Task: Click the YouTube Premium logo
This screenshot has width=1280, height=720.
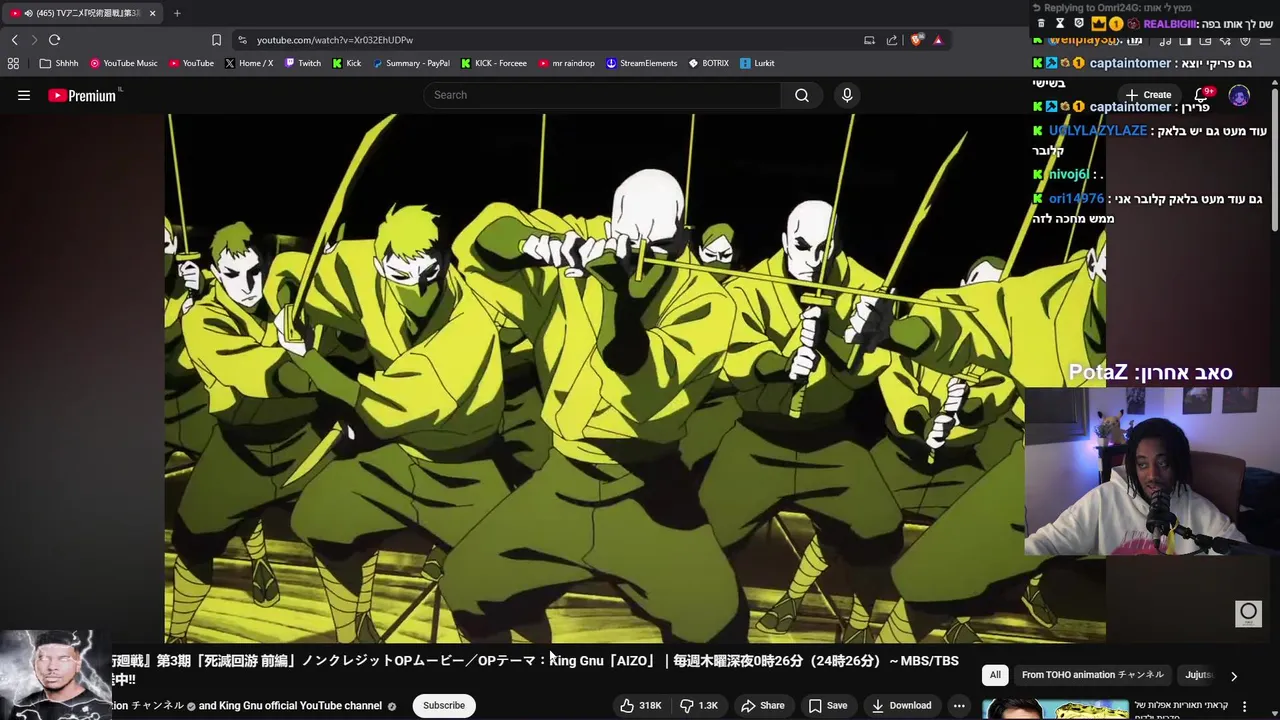Action: 82,95
